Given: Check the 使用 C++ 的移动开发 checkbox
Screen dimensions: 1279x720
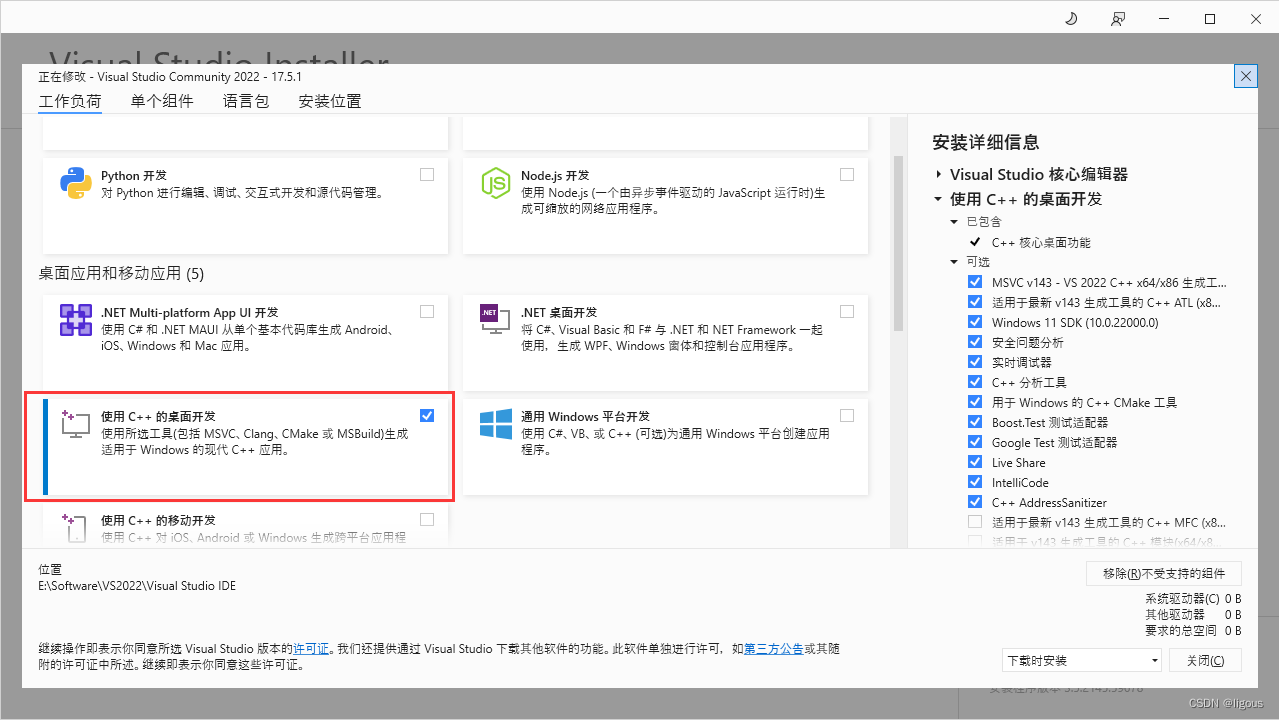Looking at the screenshot, I should click(427, 519).
